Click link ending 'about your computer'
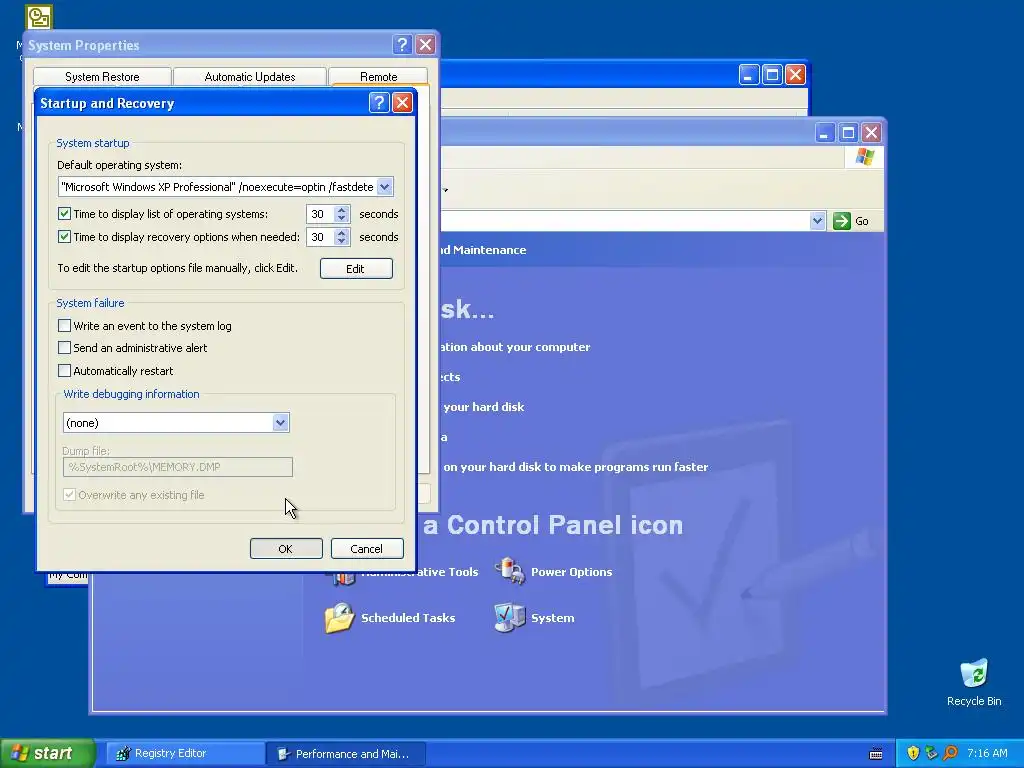Image resolution: width=1024 pixels, height=768 pixels. (515, 347)
